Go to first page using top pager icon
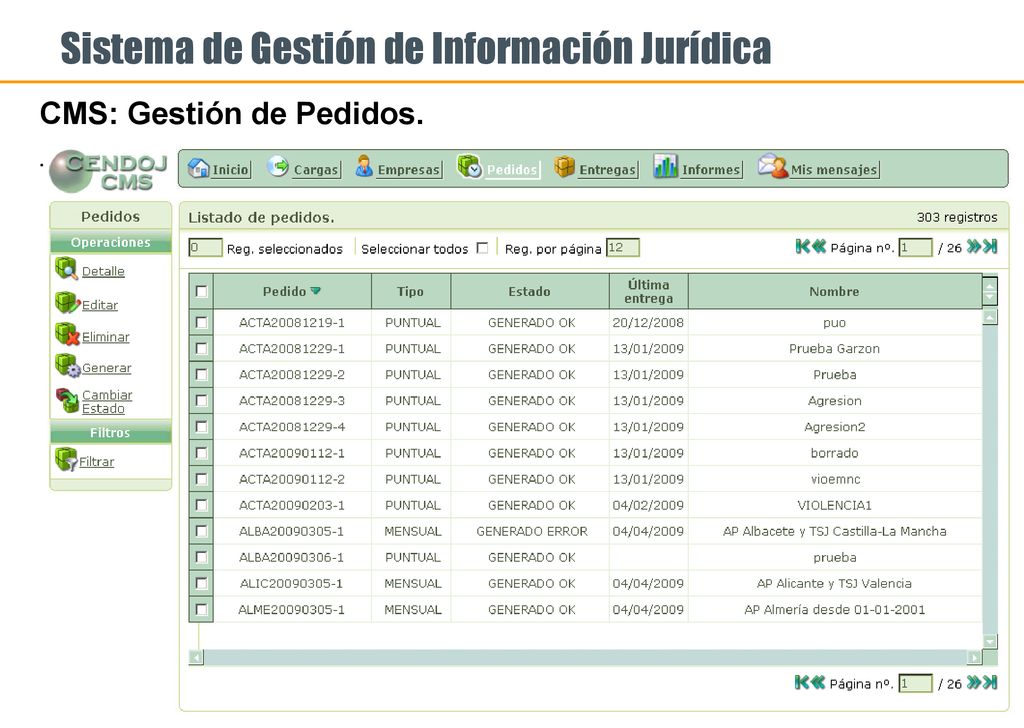This screenshot has width=1024, height=728. pos(803,246)
